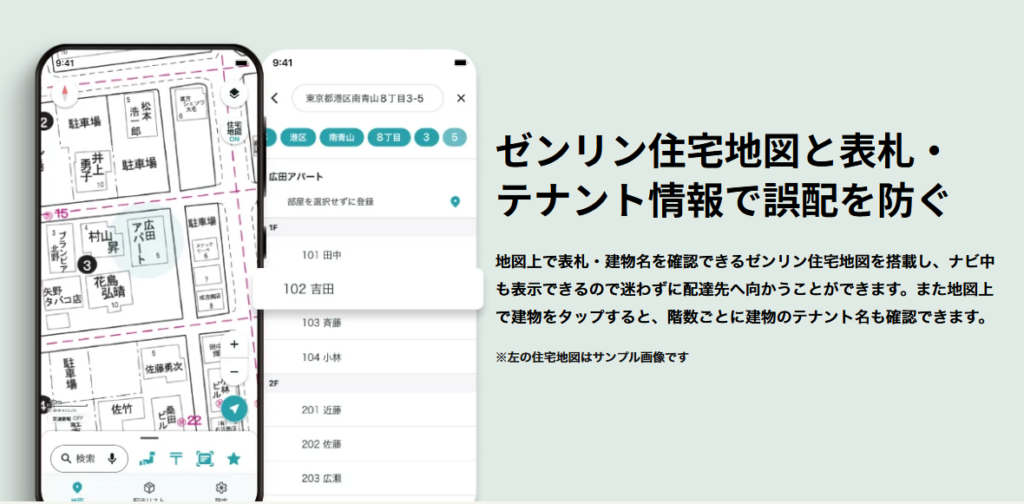This screenshot has width=1024, height=504.
Task: Open the package box tab at bottom
Action: tap(149, 490)
